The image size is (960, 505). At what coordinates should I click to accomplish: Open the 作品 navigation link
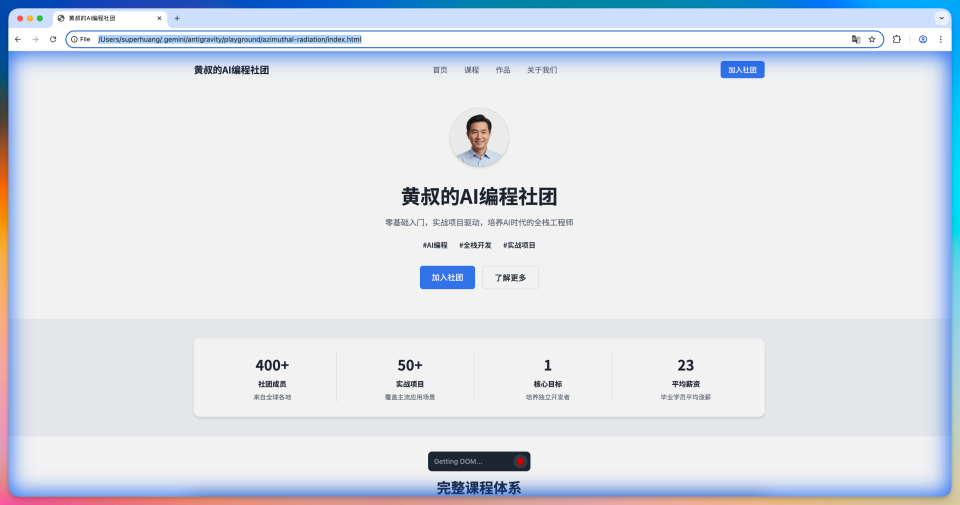pos(503,70)
